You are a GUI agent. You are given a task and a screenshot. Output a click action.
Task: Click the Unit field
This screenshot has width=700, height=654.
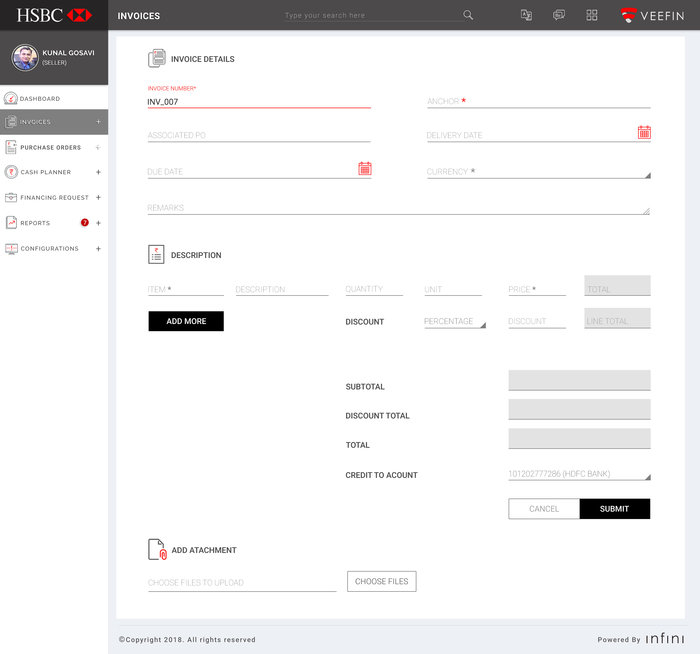[x=453, y=289]
